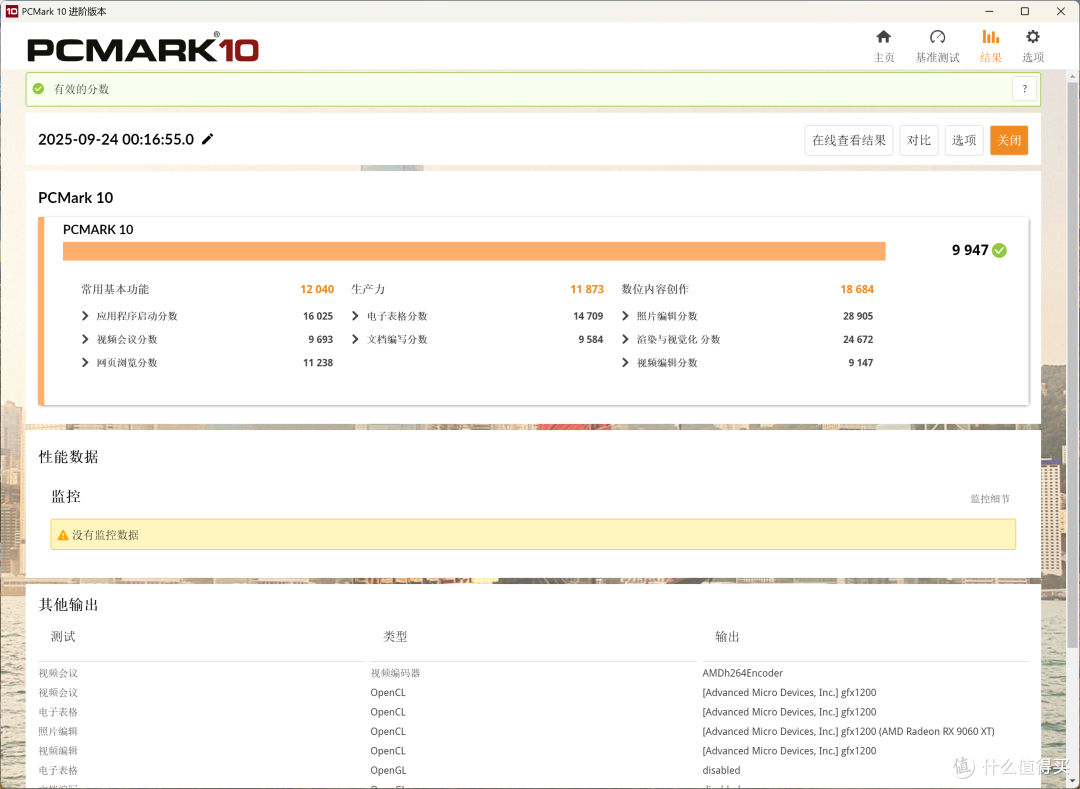Viewport: 1080px width, 789px height.
Task: Expand 网页浏览分数 row
Action: (85, 363)
